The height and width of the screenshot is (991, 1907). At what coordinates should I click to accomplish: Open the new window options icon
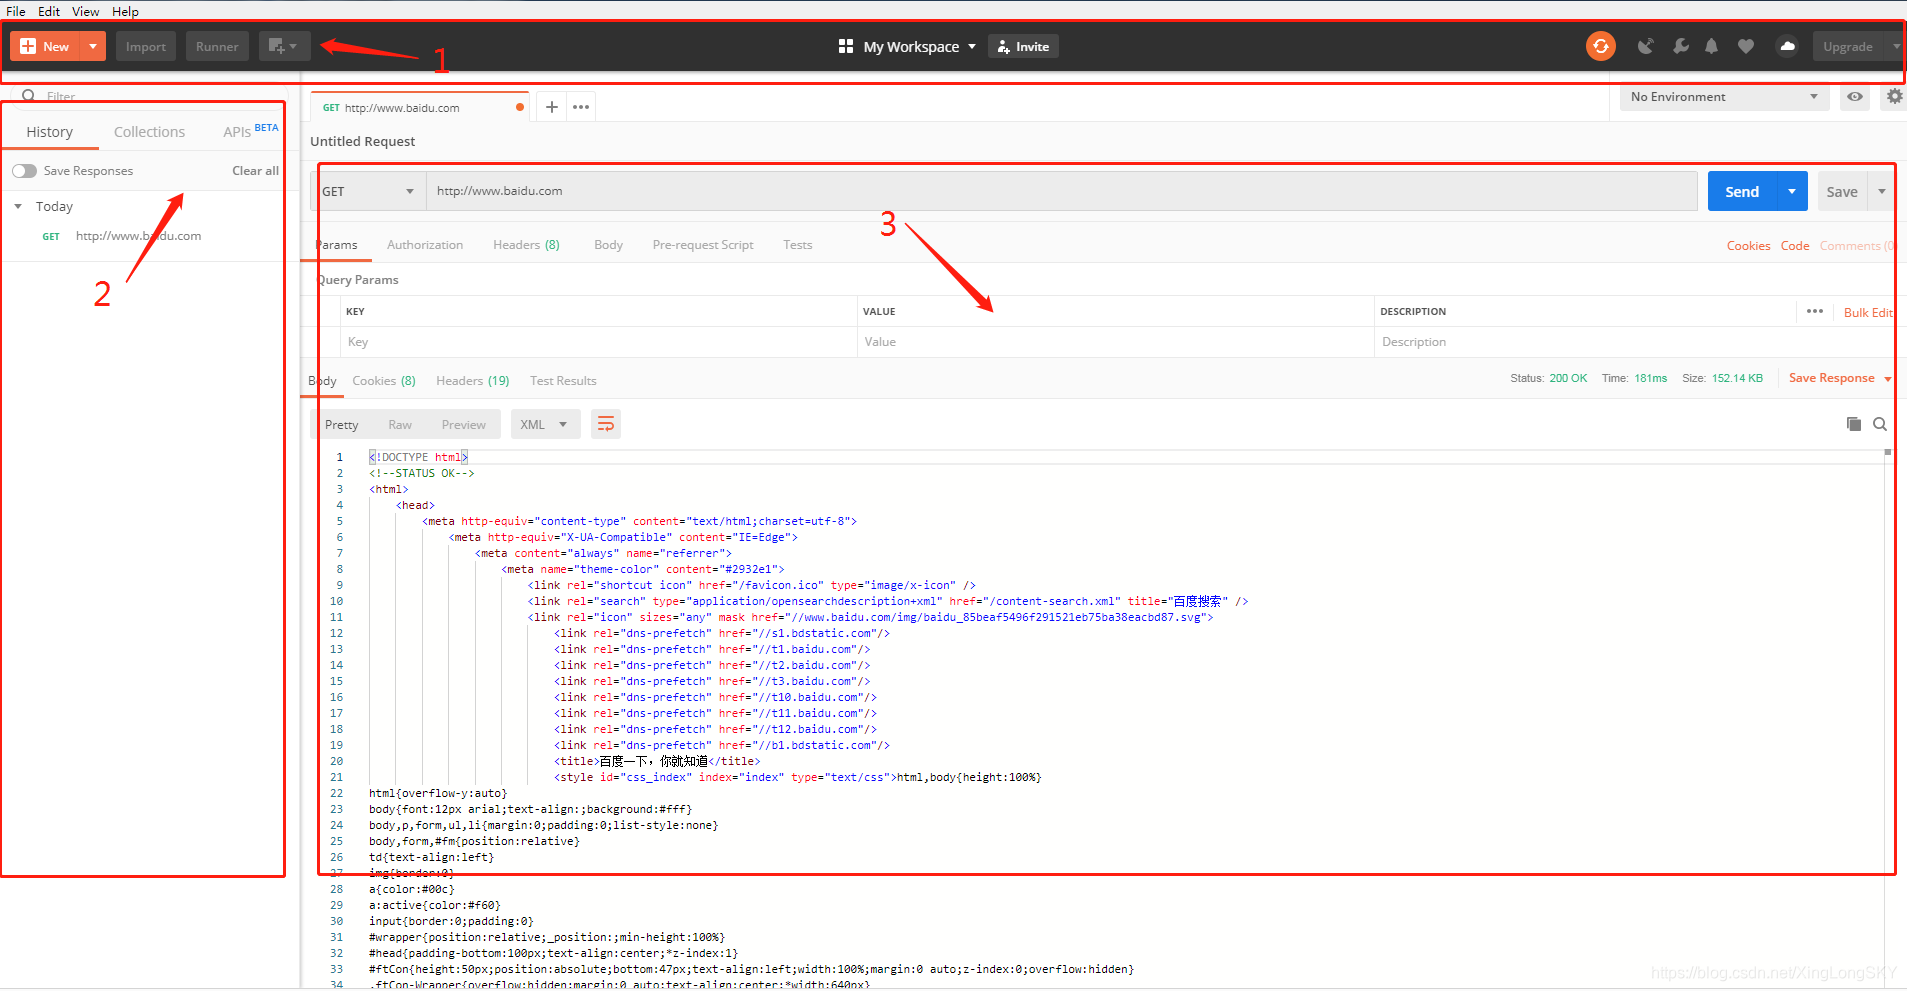pyautogui.click(x=284, y=46)
